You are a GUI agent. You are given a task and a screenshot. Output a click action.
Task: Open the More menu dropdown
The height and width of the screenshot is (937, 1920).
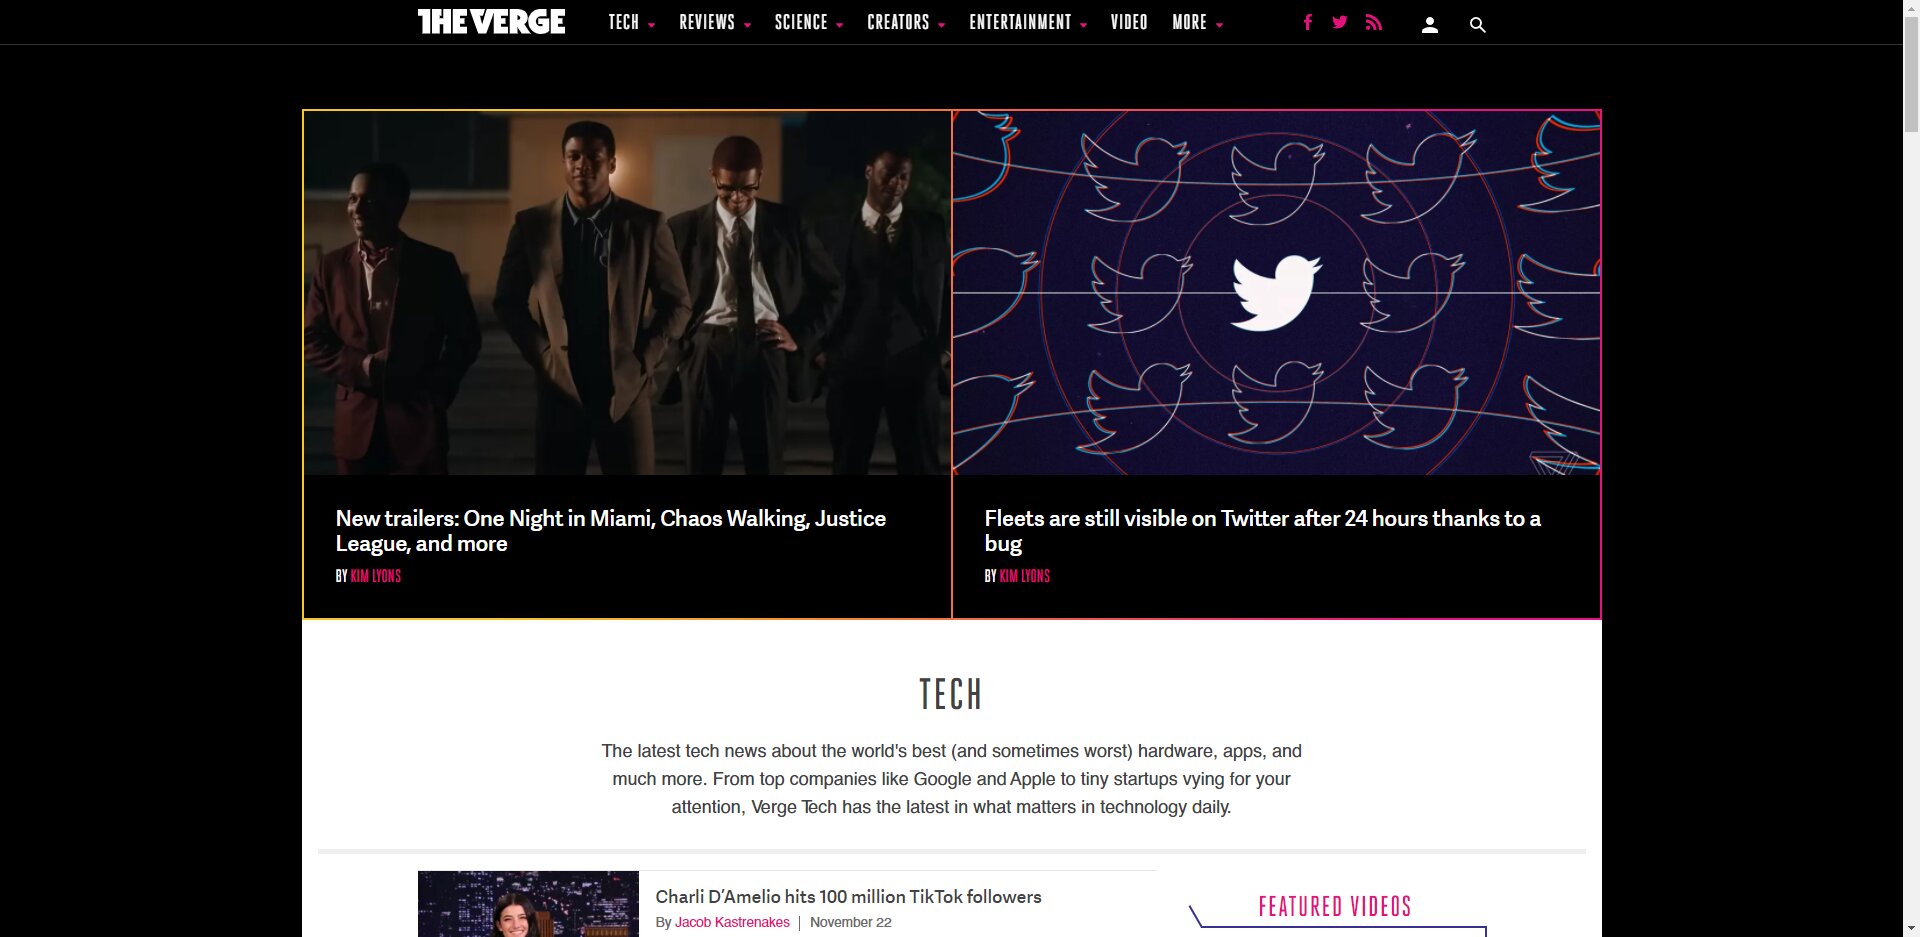[1197, 22]
